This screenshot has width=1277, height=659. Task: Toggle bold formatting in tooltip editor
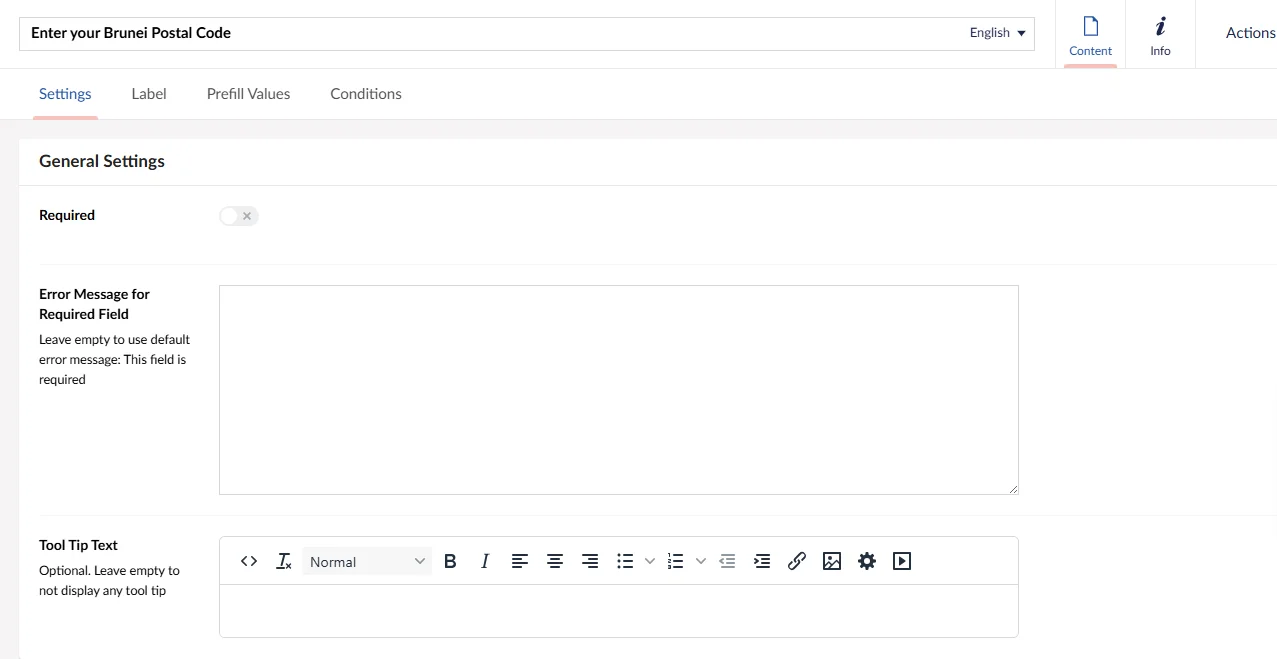[x=450, y=562]
